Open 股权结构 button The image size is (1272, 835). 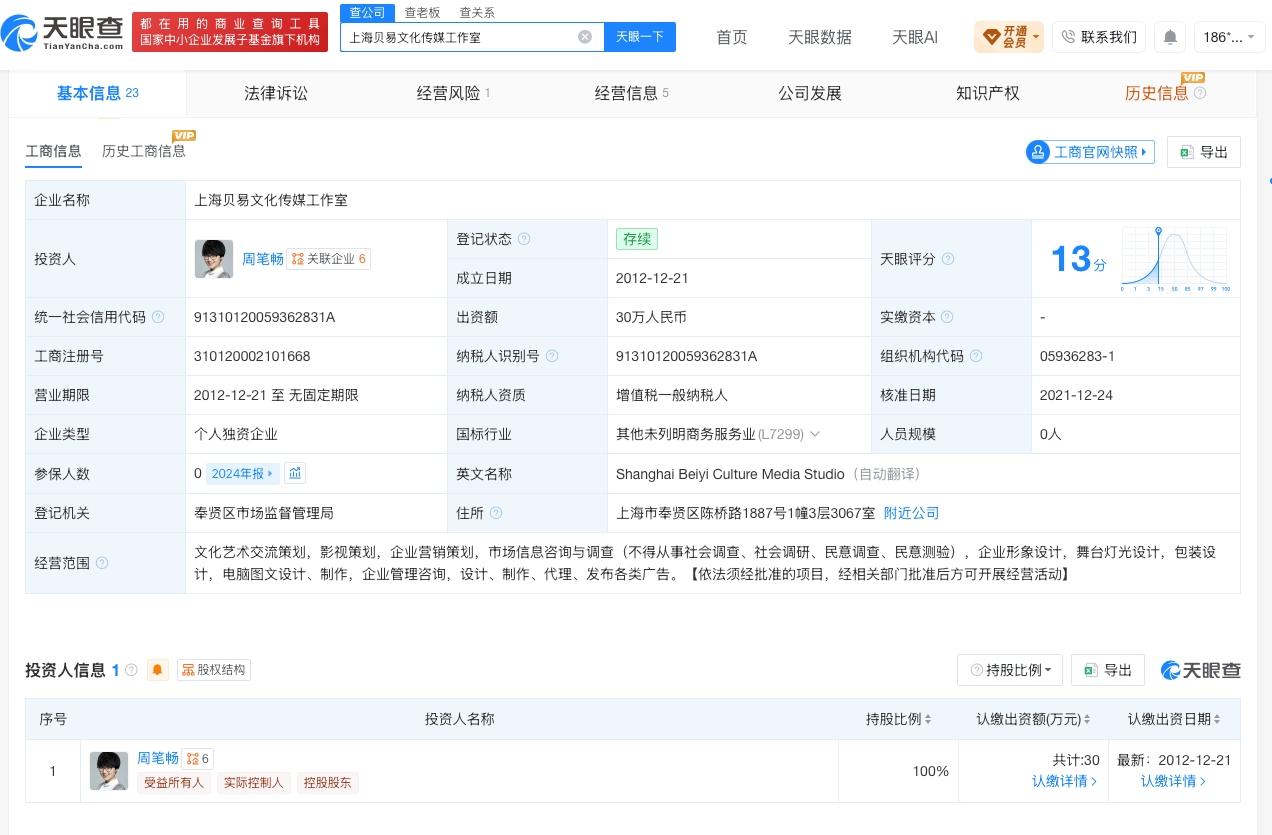click(x=214, y=670)
